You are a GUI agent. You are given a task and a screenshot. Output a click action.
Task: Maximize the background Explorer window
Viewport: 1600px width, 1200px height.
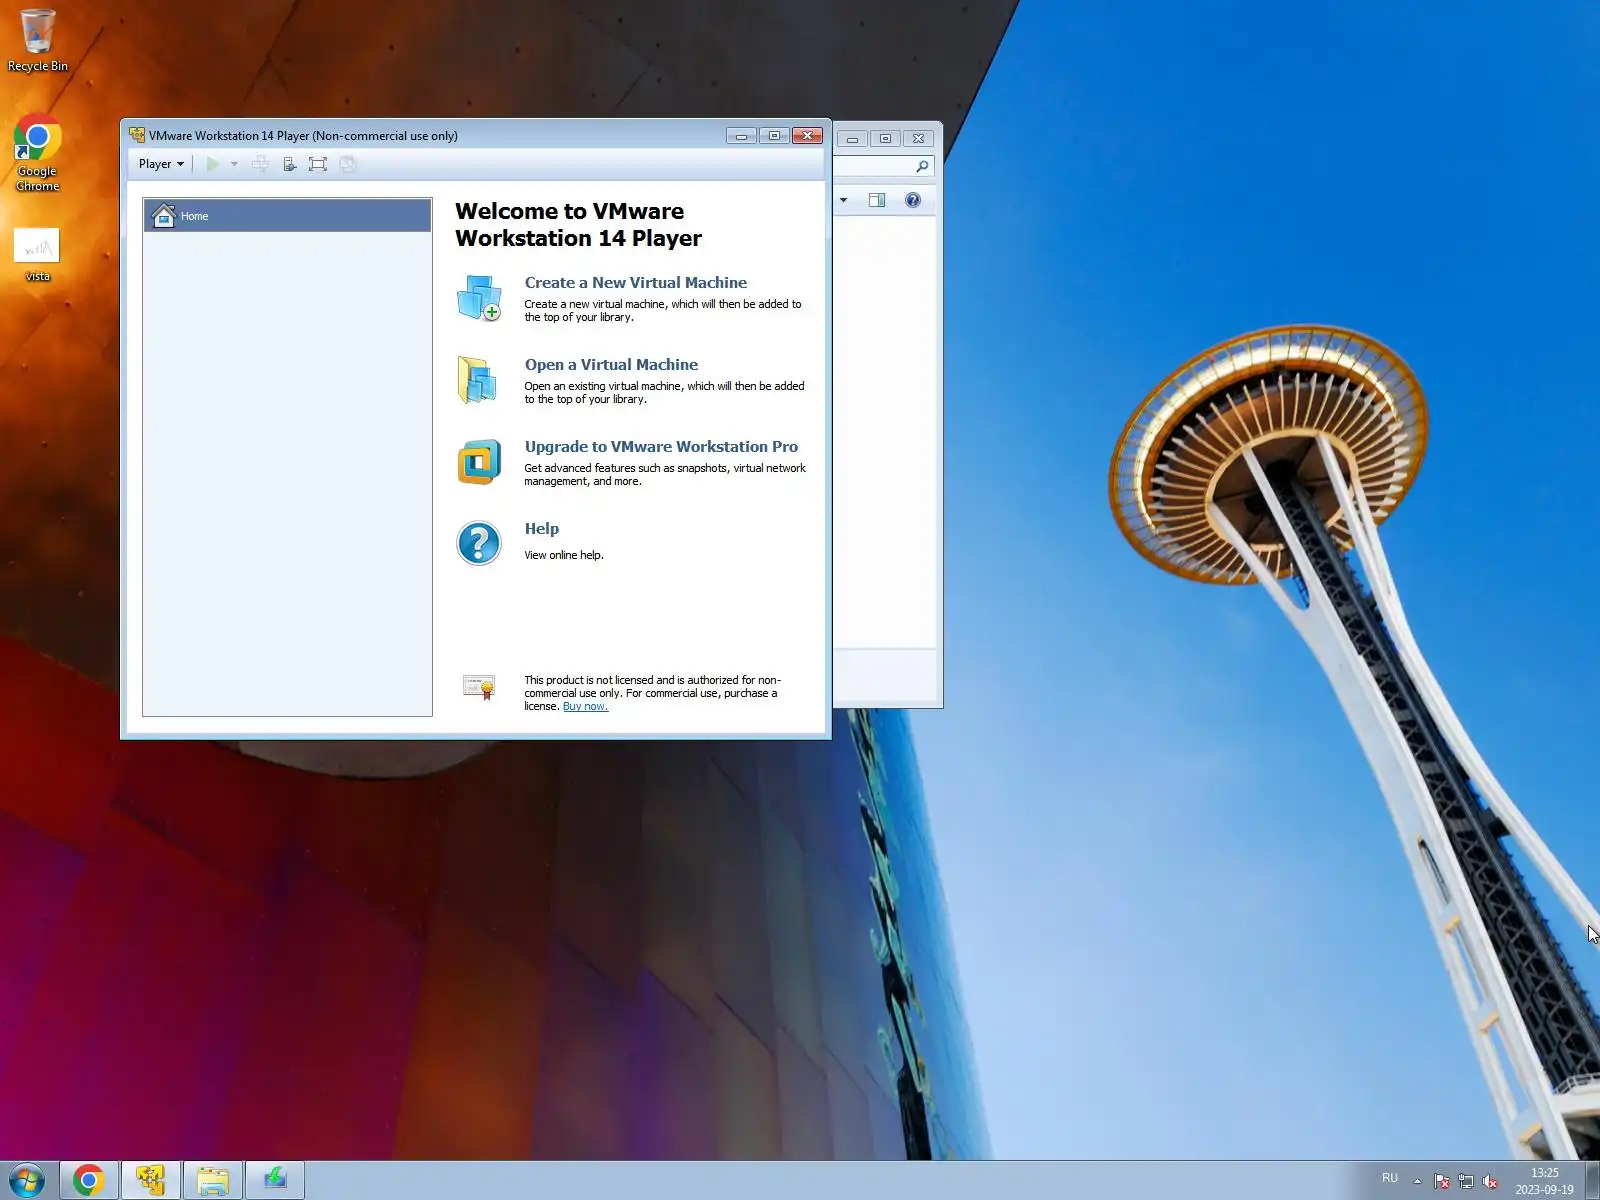(x=885, y=138)
